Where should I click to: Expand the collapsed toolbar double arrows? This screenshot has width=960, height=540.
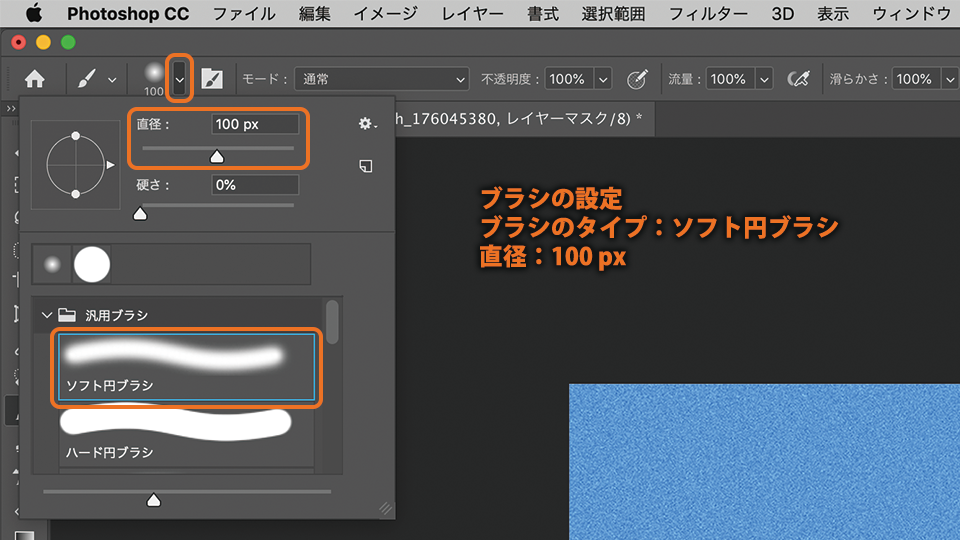click(11, 109)
